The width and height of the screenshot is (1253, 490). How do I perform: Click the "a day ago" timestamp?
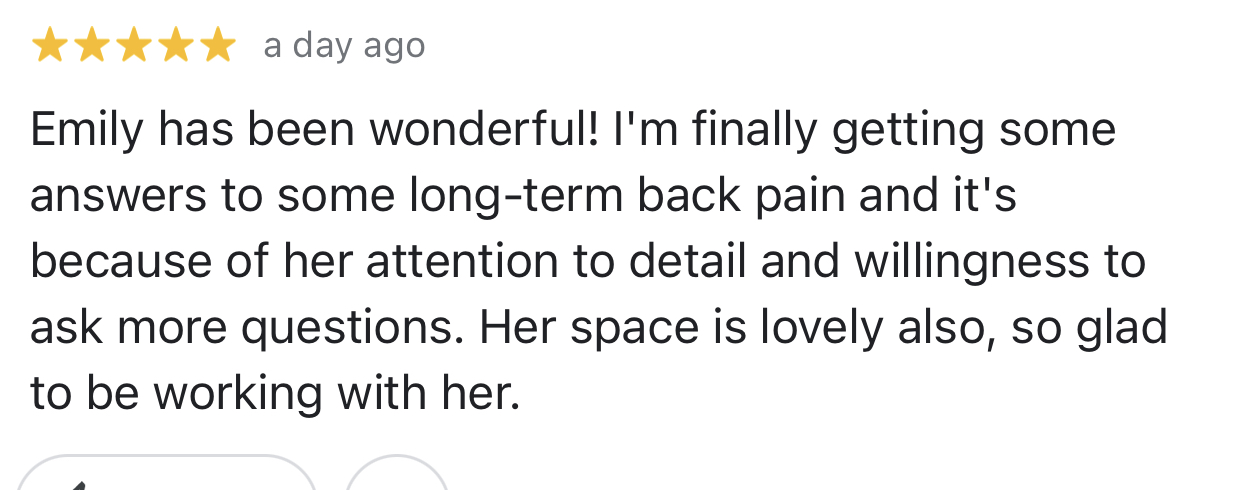tap(345, 46)
